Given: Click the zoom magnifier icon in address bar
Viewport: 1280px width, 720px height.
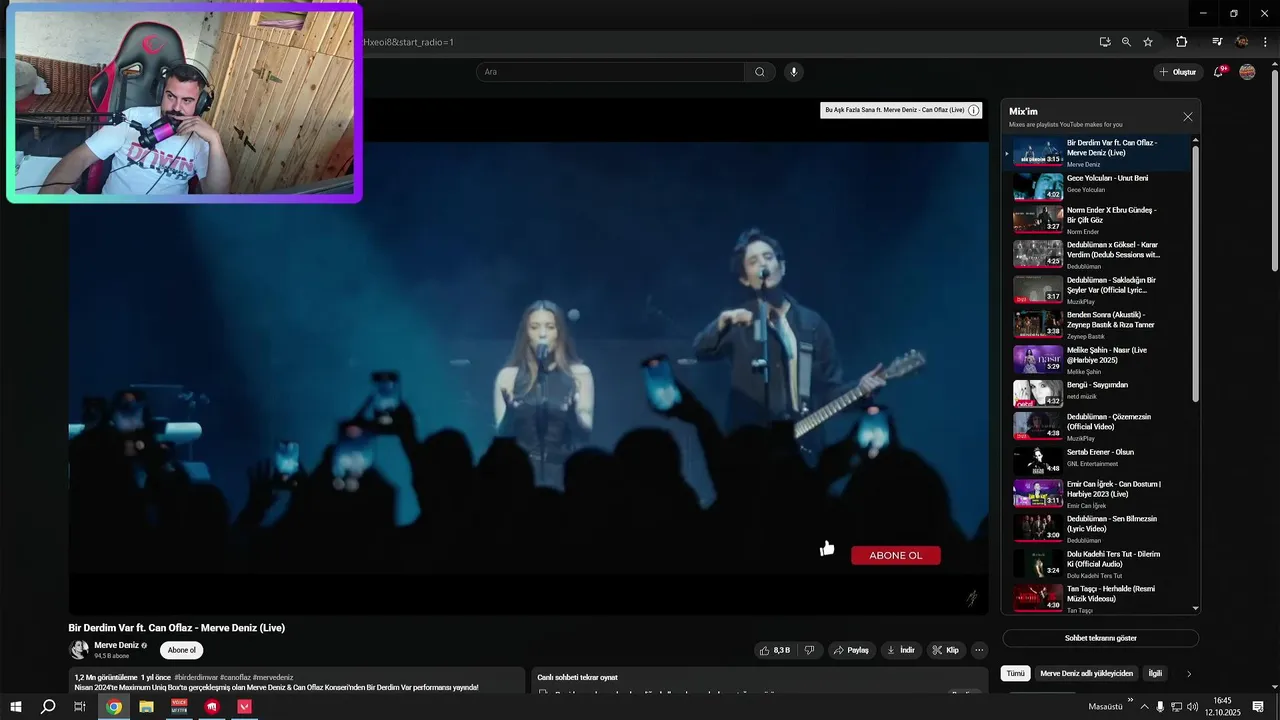Looking at the screenshot, I should pyautogui.click(x=1126, y=42).
